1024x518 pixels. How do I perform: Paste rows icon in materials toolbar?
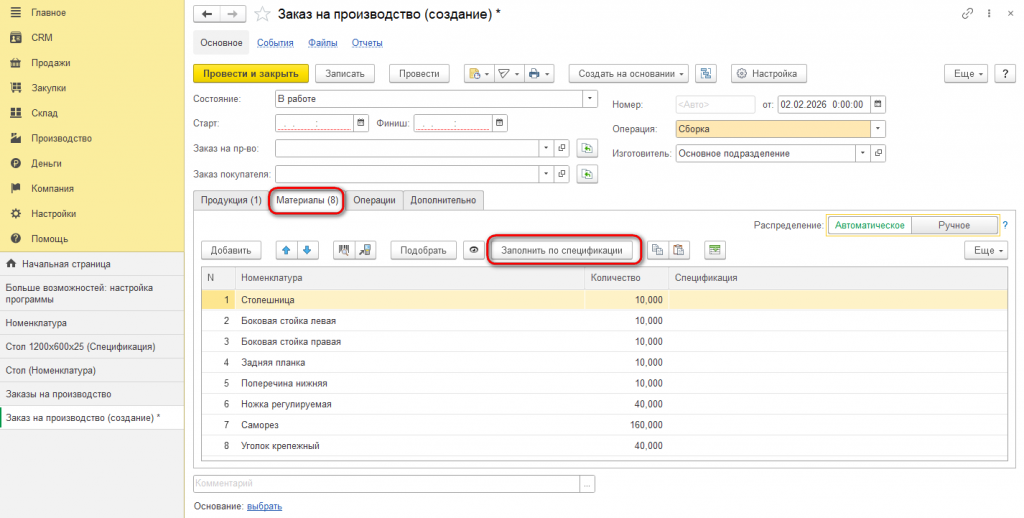(x=679, y=250)
